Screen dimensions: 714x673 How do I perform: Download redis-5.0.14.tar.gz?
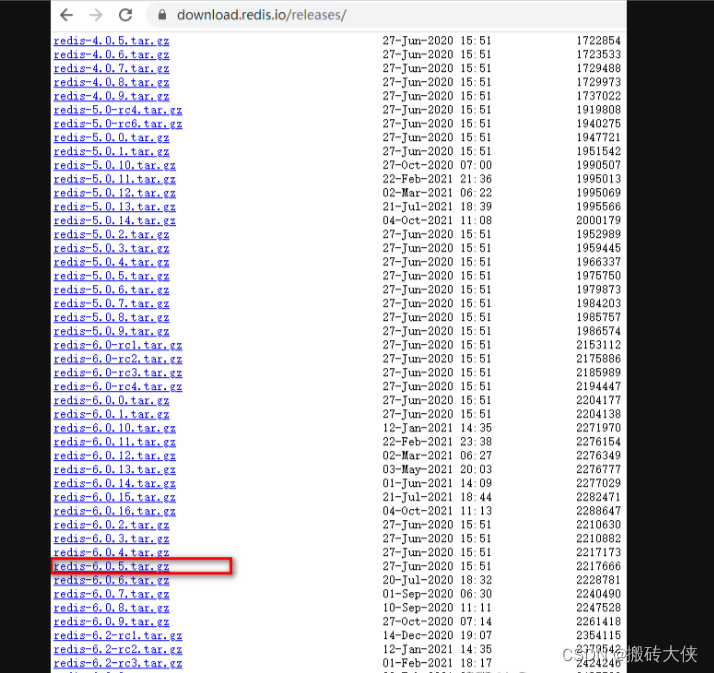pos(115,221)
